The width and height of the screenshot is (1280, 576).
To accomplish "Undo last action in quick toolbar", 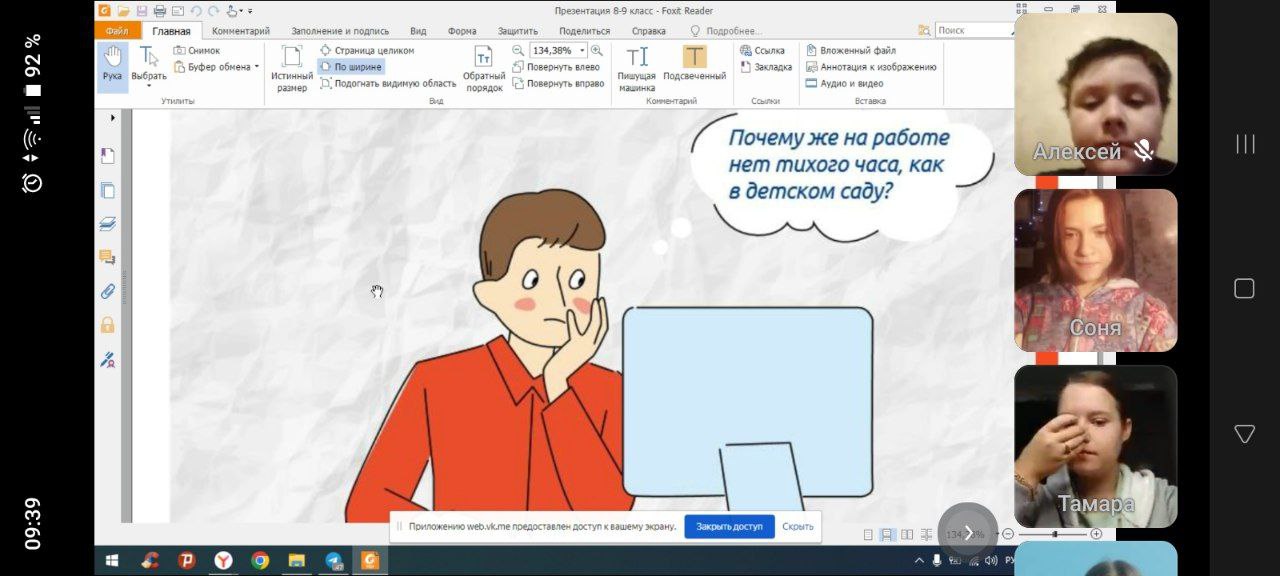I will pos(196,11).
